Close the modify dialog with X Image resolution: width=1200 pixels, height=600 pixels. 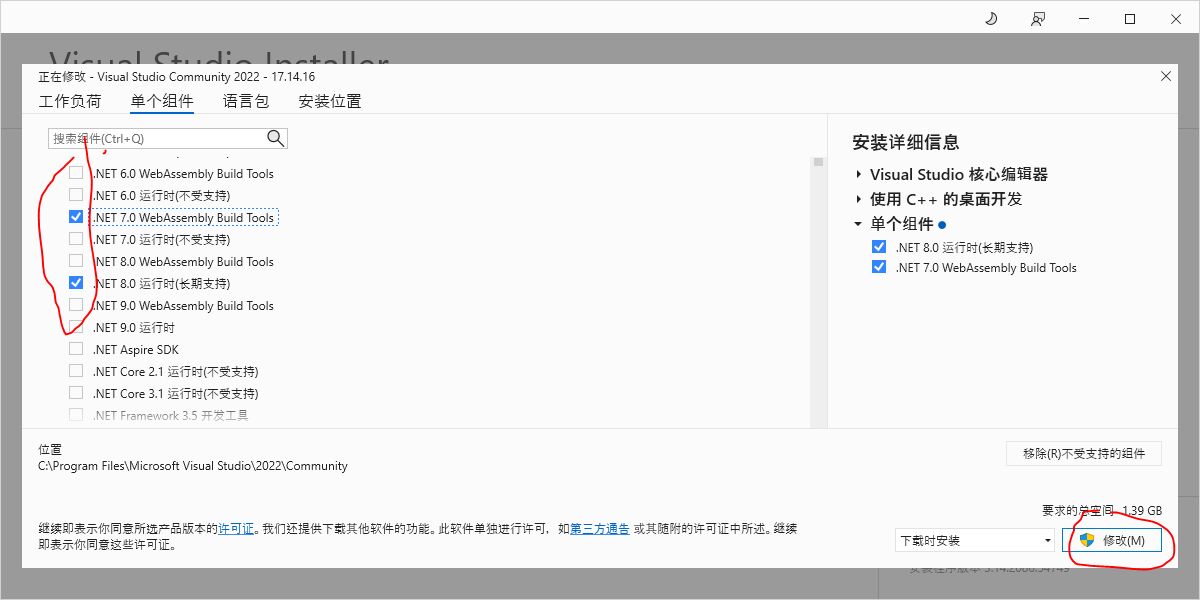coord(1165,77)
